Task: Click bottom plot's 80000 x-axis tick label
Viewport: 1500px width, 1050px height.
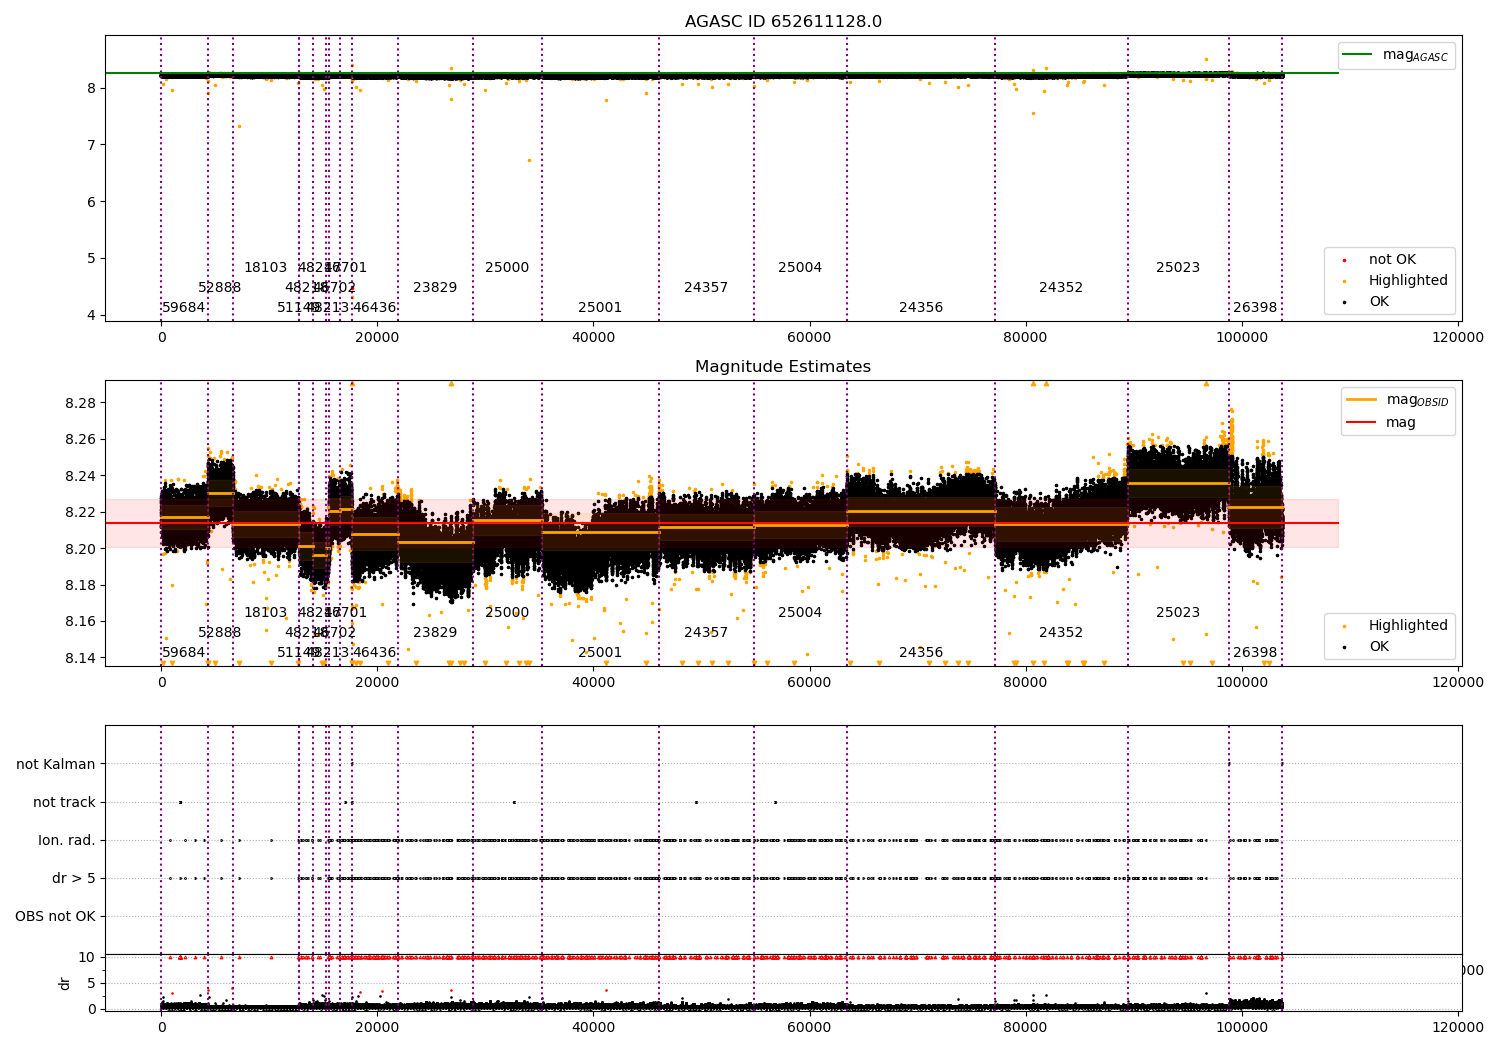Action: tap(1025, 1028)
